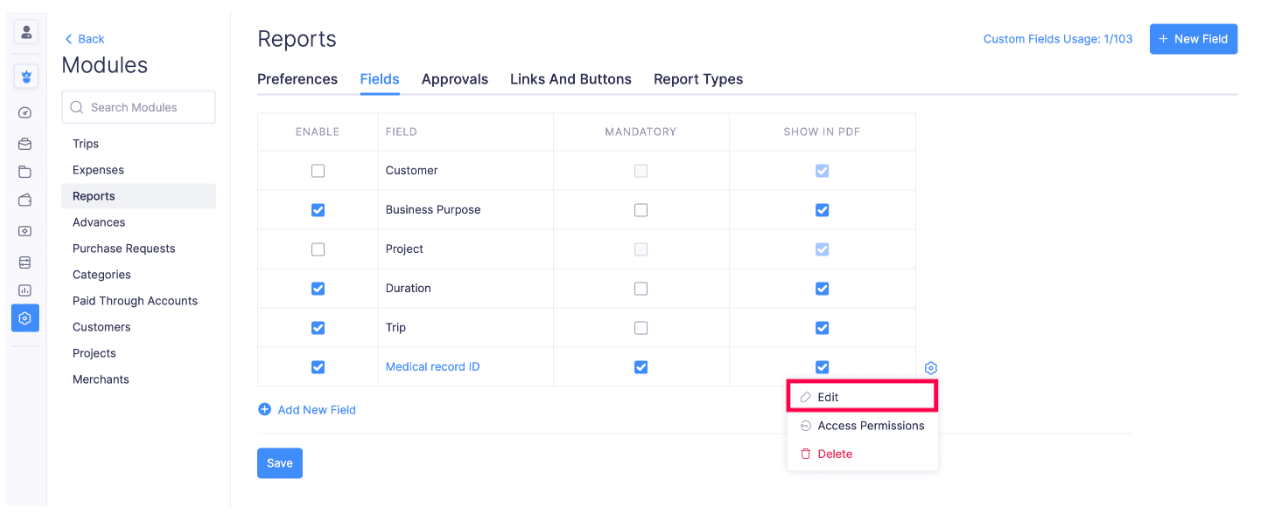Viewport: 1282px width, 532px height.
Task: Toggle Mandatory checkbox for Business Purpose
Action: coord(641,210)
